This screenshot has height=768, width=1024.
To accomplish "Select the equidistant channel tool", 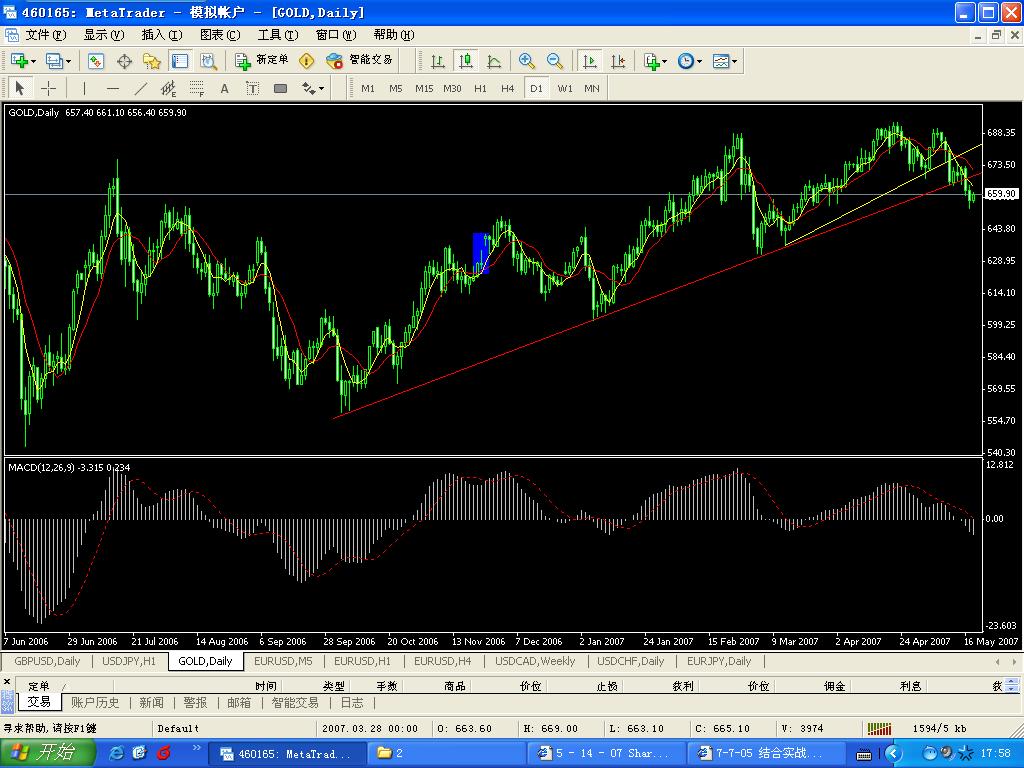I will [168, 88].
